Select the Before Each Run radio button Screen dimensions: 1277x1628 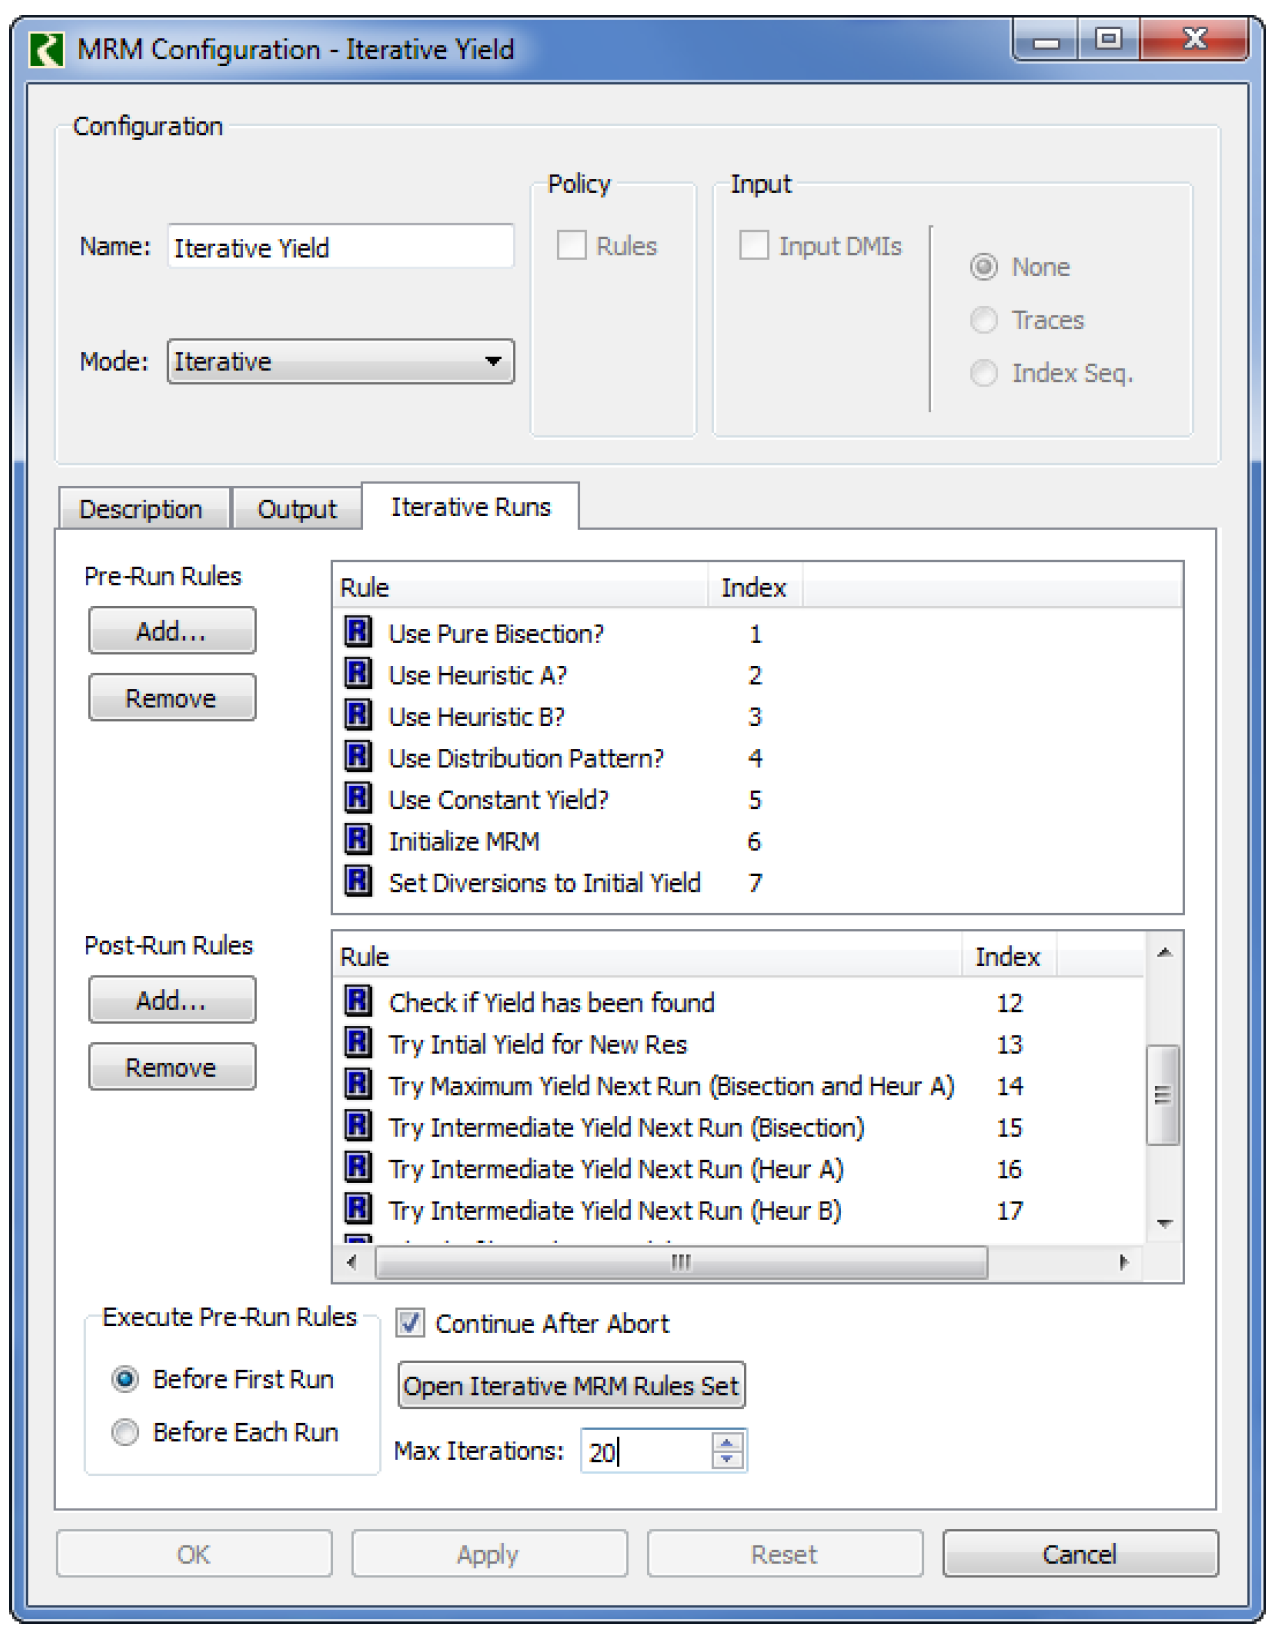(x=125, y=1432)
